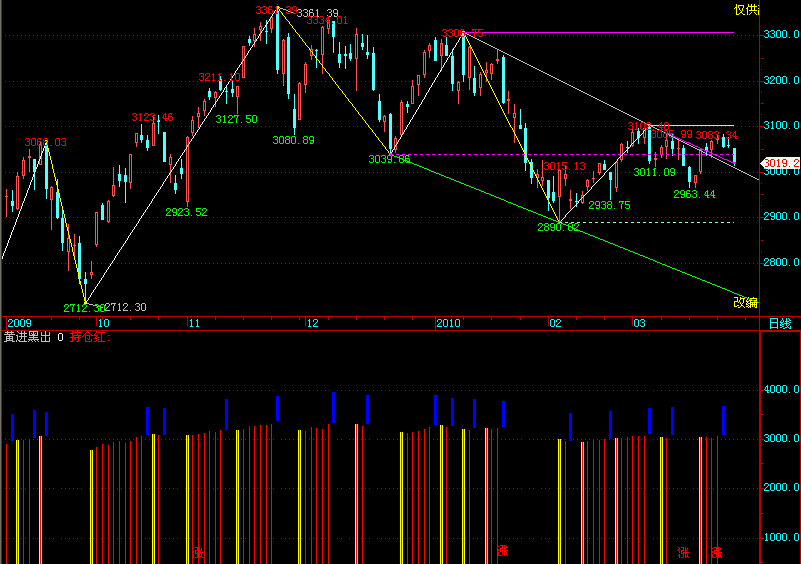
Task: Select the 黄进黑出 indicator name
Action: (x=27, y=337)
